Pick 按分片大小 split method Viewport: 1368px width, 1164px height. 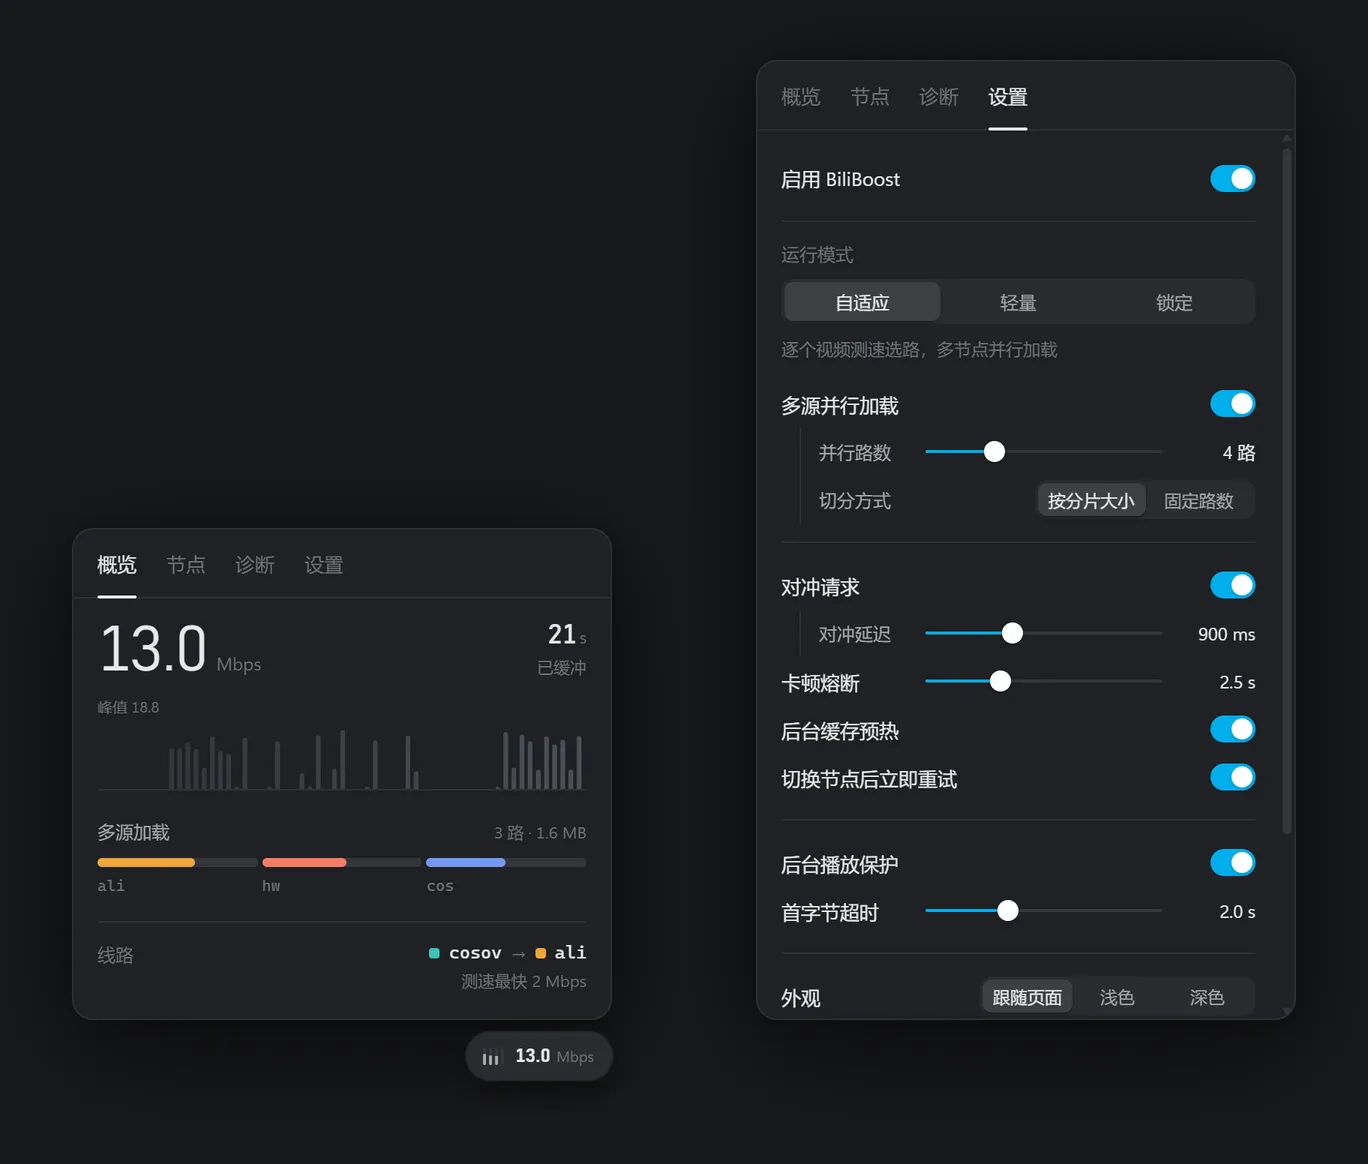1091,501
